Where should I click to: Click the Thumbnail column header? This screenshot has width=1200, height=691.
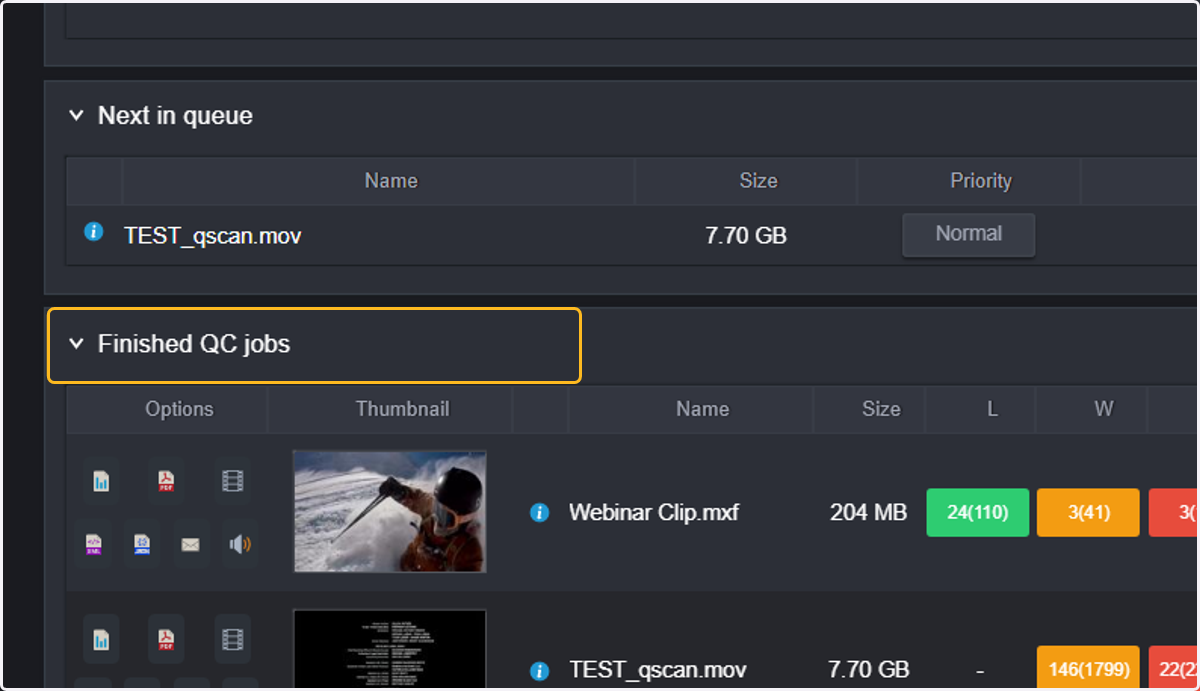[x=402, y=409]
